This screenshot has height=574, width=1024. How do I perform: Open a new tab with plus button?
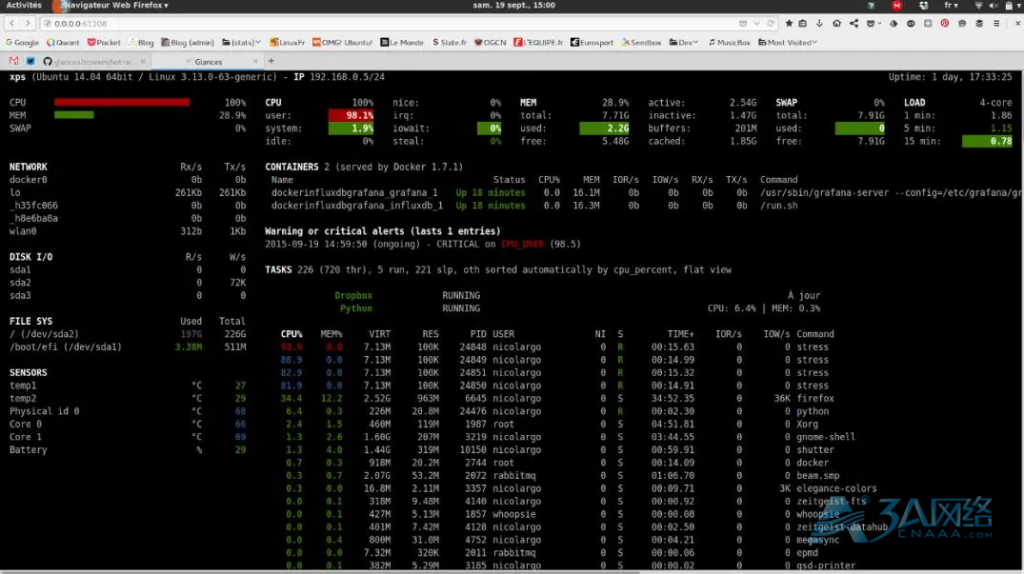271,61
